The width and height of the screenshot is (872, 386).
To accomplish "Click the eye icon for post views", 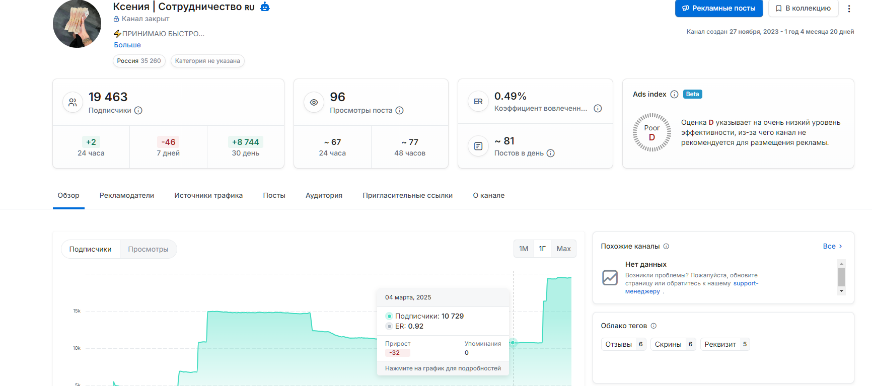I will (x=314, y=102).
